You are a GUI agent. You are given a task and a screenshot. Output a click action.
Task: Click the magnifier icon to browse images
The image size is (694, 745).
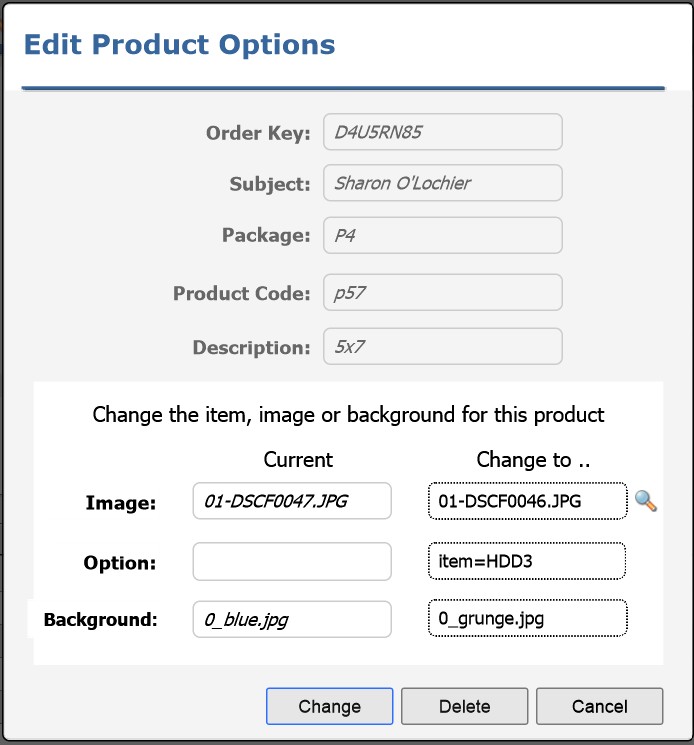(646, 501)
